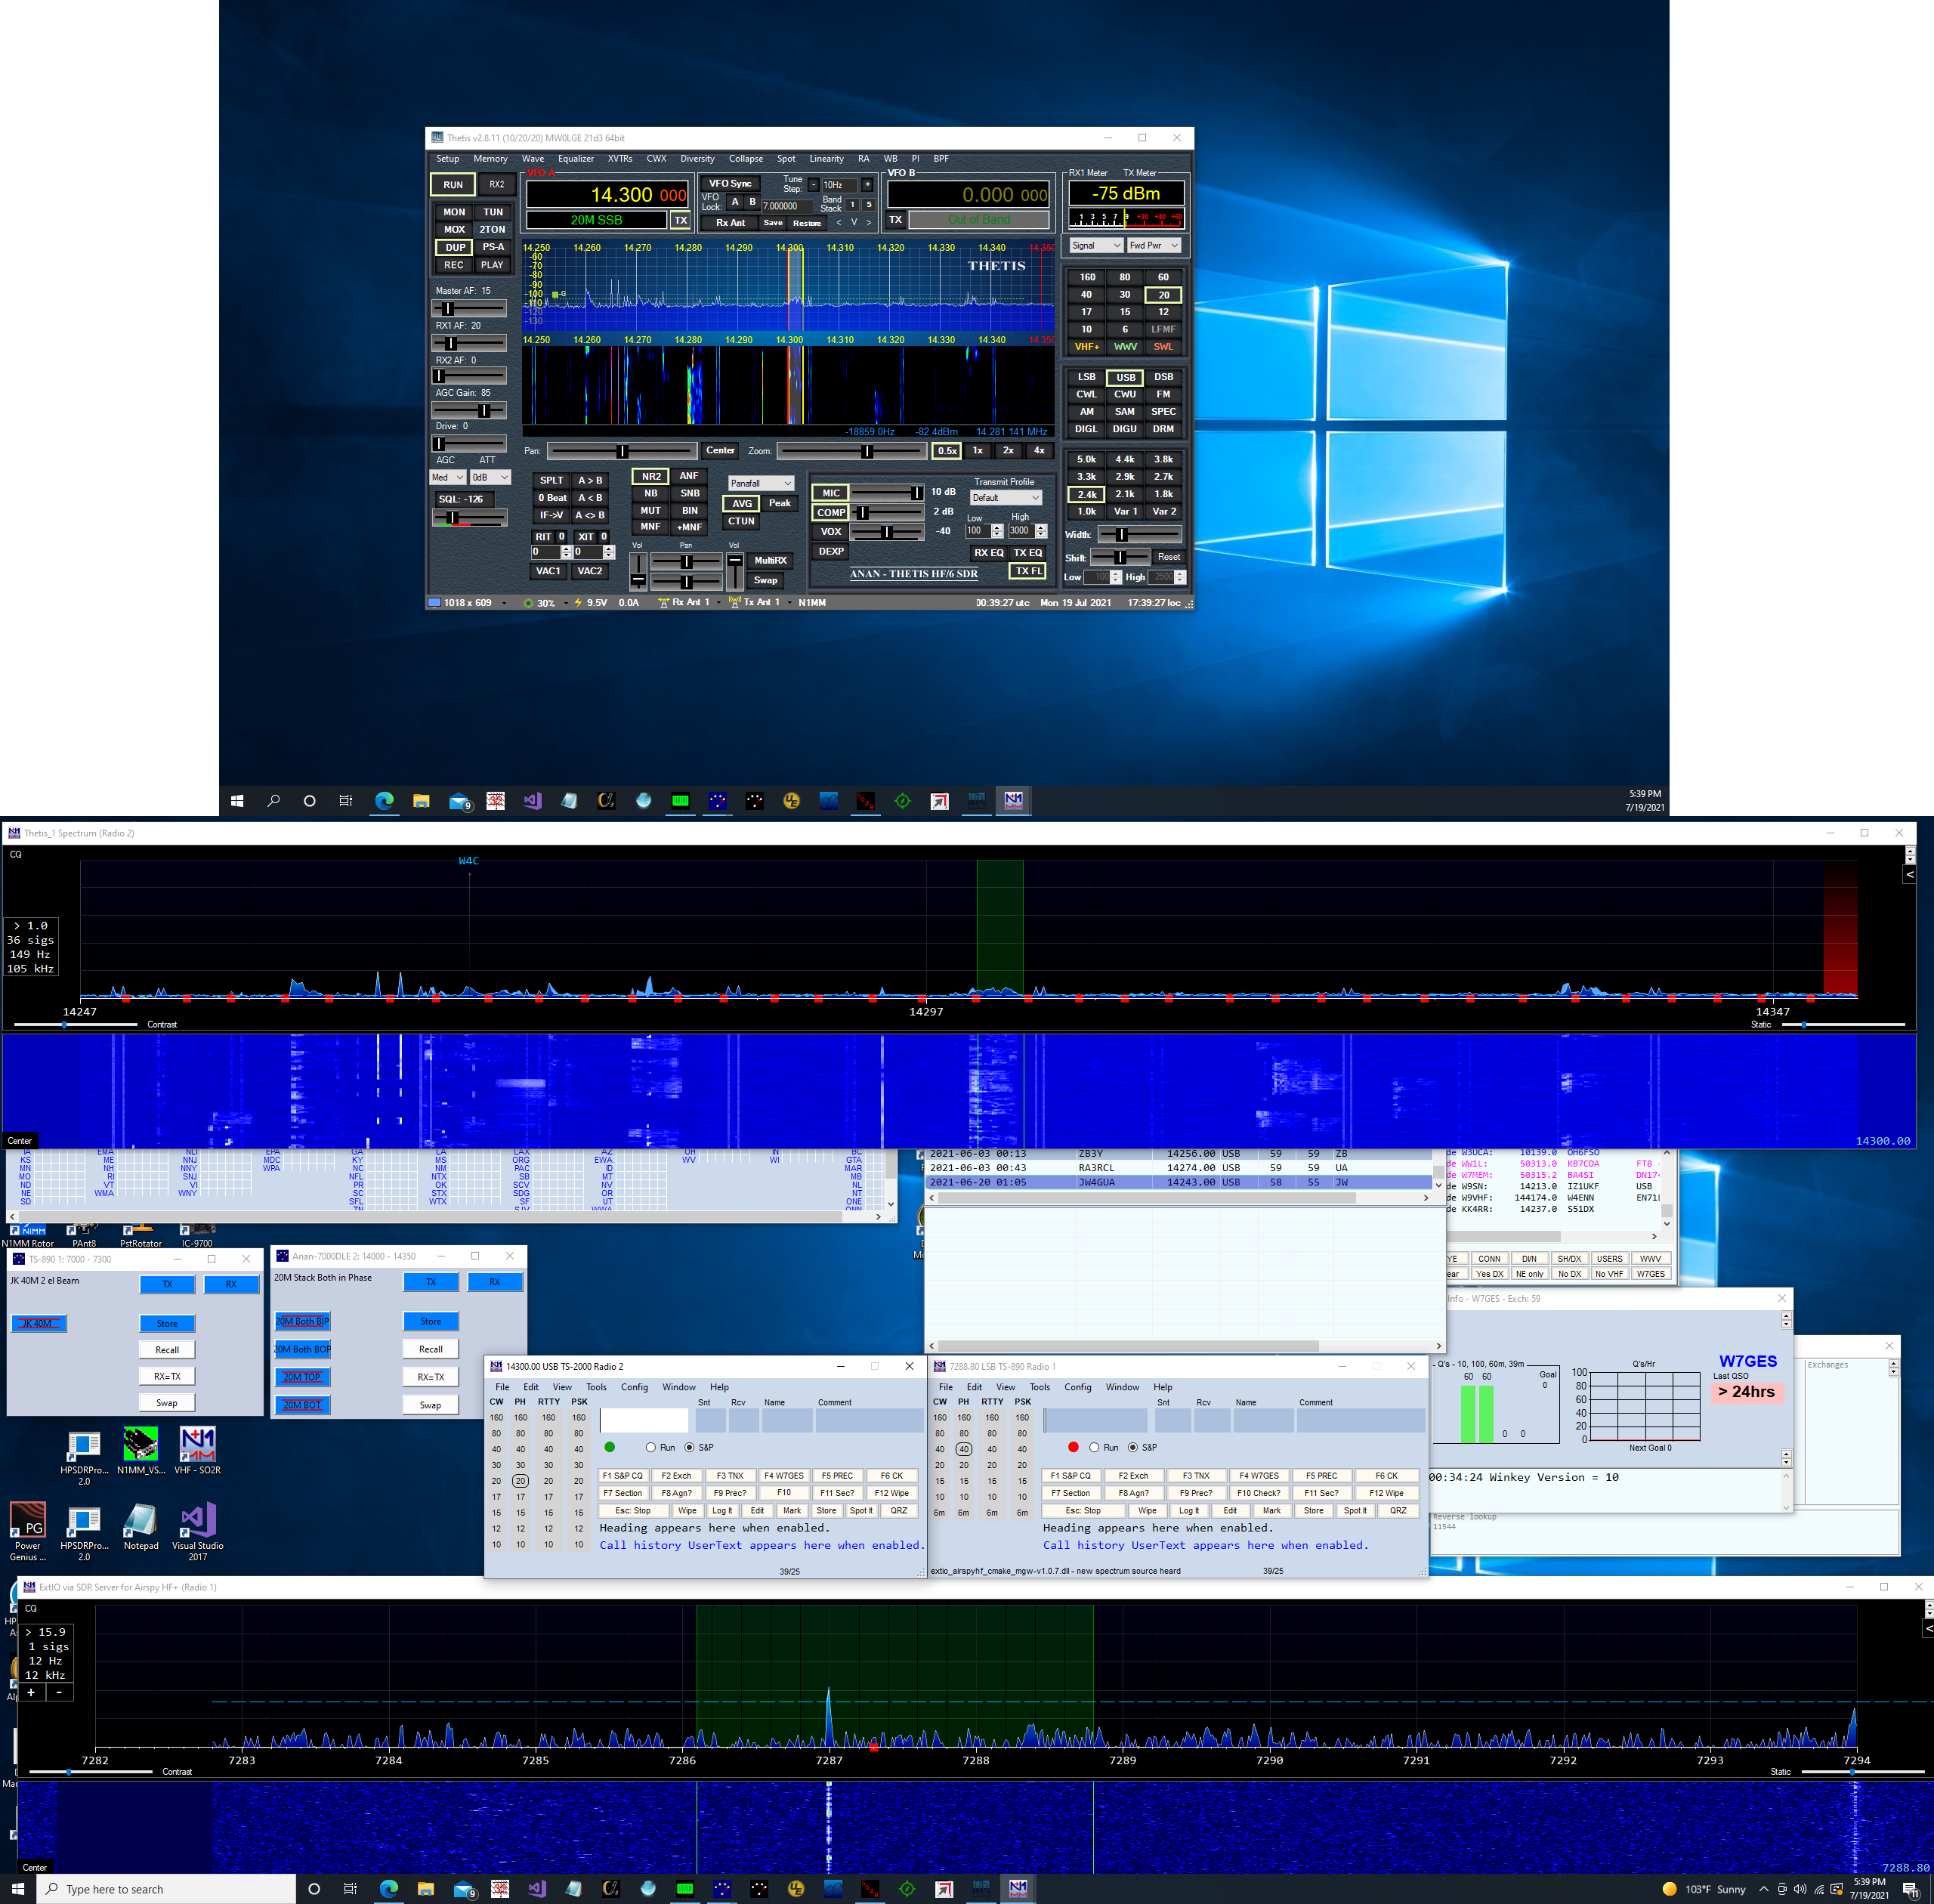Increase RIT offset value stepper
Viewport: 1934px width, 1904px height.
coord(566,549)
